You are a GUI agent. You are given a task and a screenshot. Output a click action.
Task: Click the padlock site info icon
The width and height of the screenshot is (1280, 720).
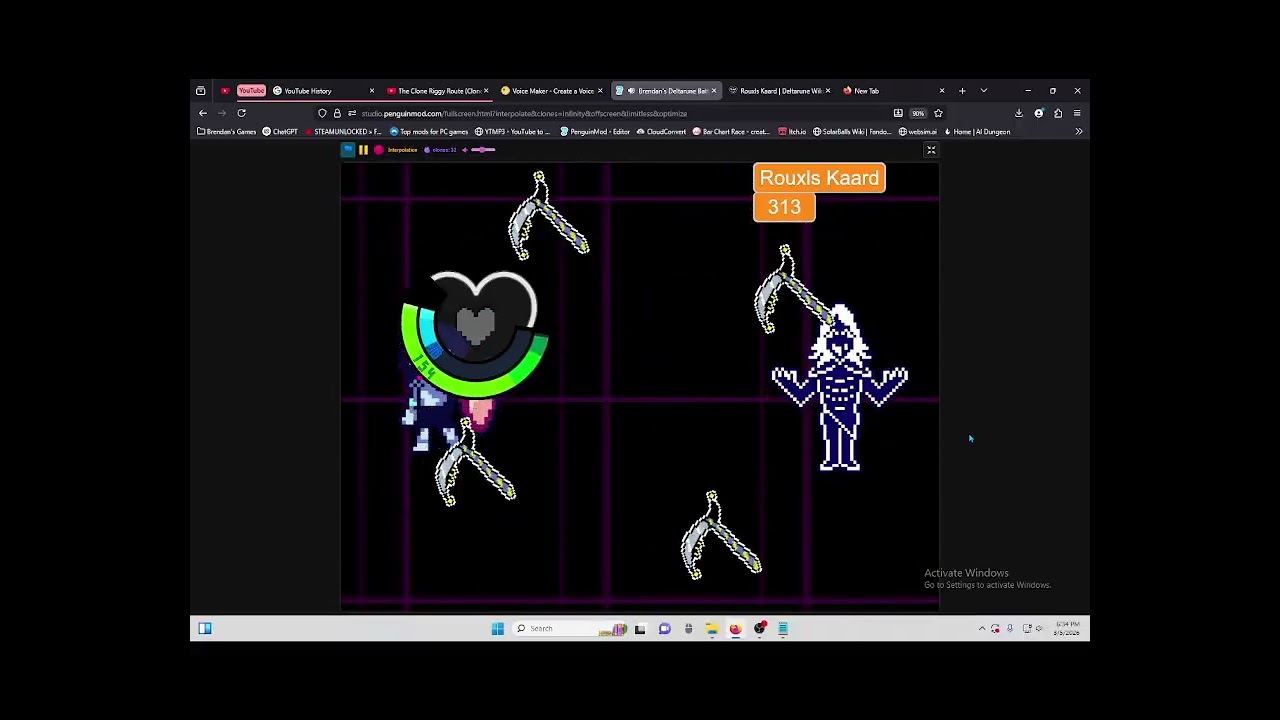coord(337,113)
